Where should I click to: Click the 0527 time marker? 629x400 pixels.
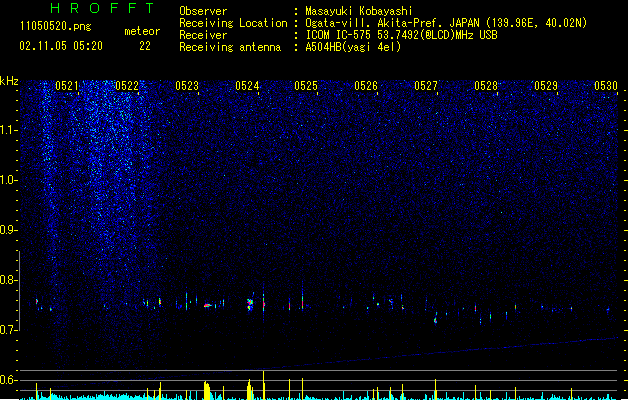[x=426, y=86]
